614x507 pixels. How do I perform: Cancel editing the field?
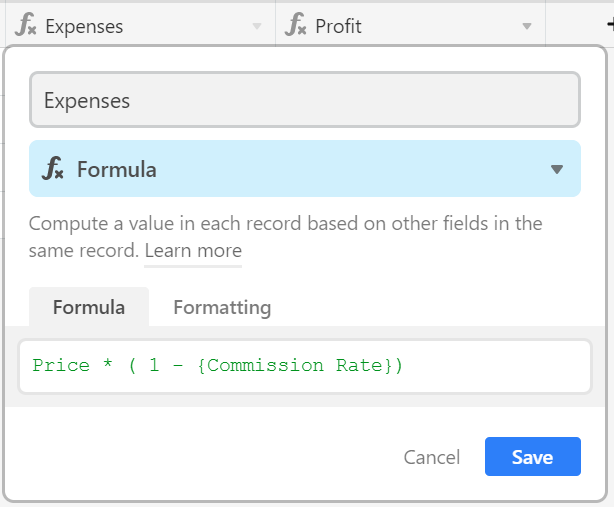(432, 457)
